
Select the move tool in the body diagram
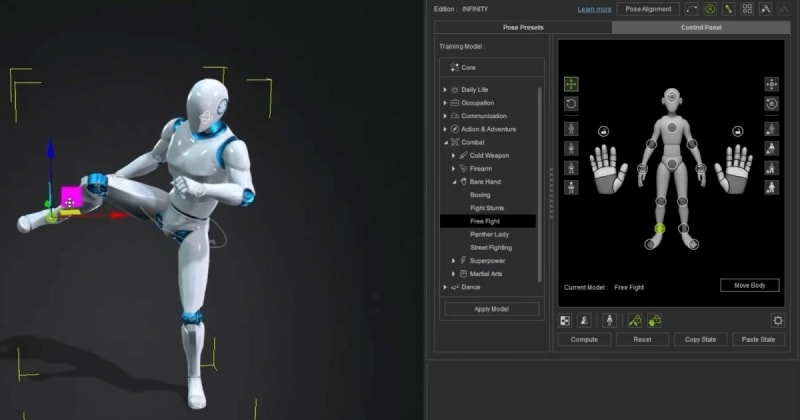click(x=571, y=85)
